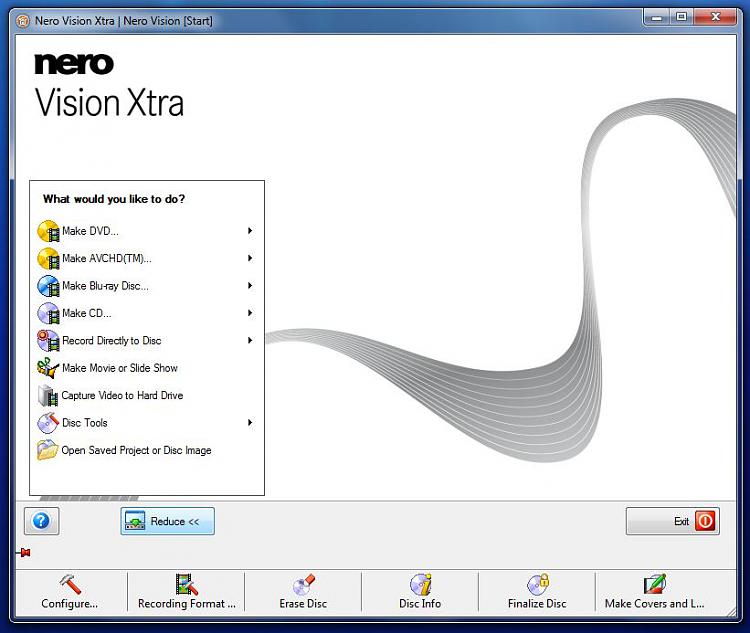The height and width of the screenshot is (633, 750).
Task: Expand the Disc Tools submenu arrow
Action: pyautogui.click(x=250, y=423)
